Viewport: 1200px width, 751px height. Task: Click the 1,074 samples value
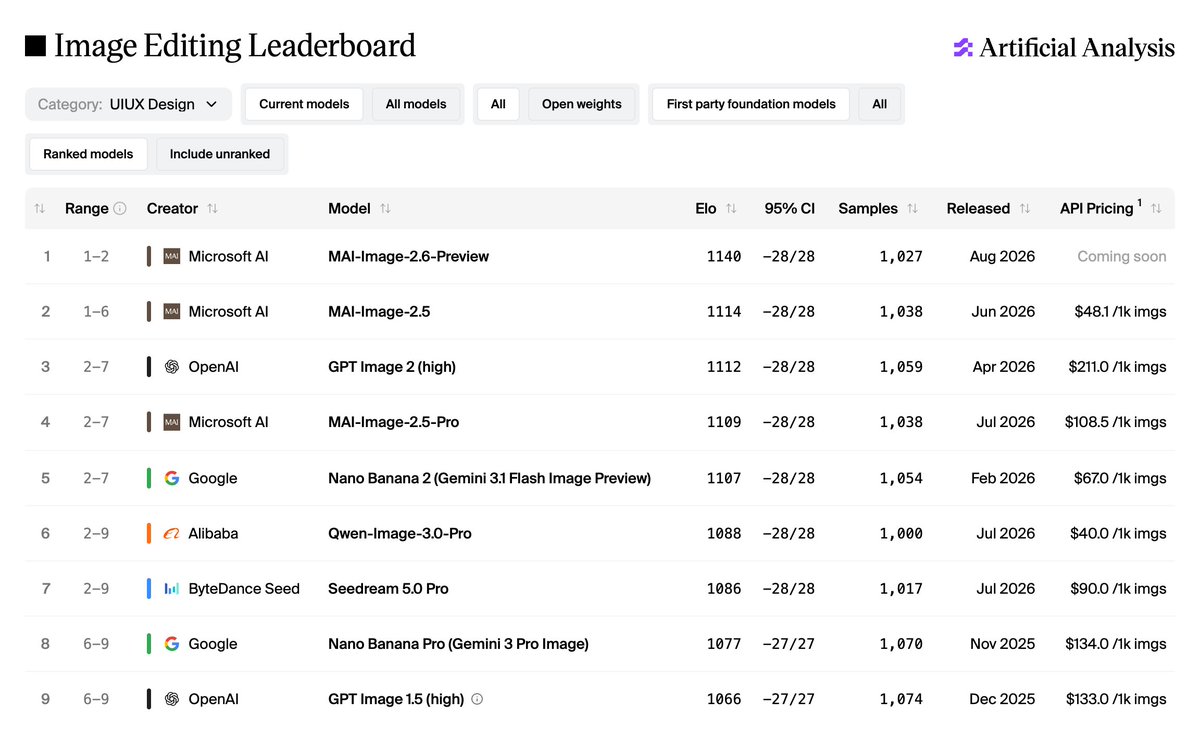(x=901, y=699)
